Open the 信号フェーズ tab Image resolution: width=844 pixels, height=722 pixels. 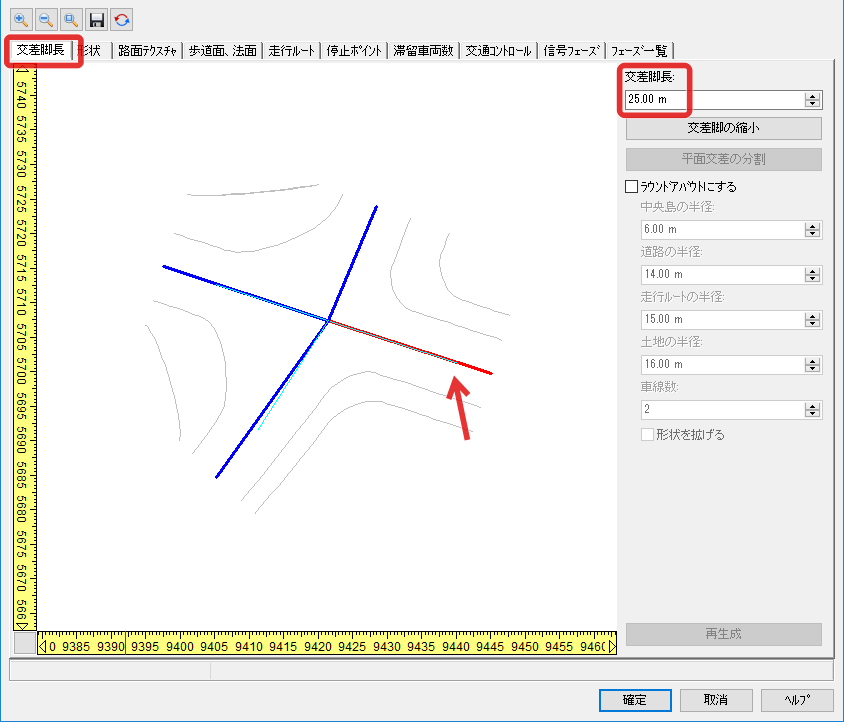tap(571, 51)
